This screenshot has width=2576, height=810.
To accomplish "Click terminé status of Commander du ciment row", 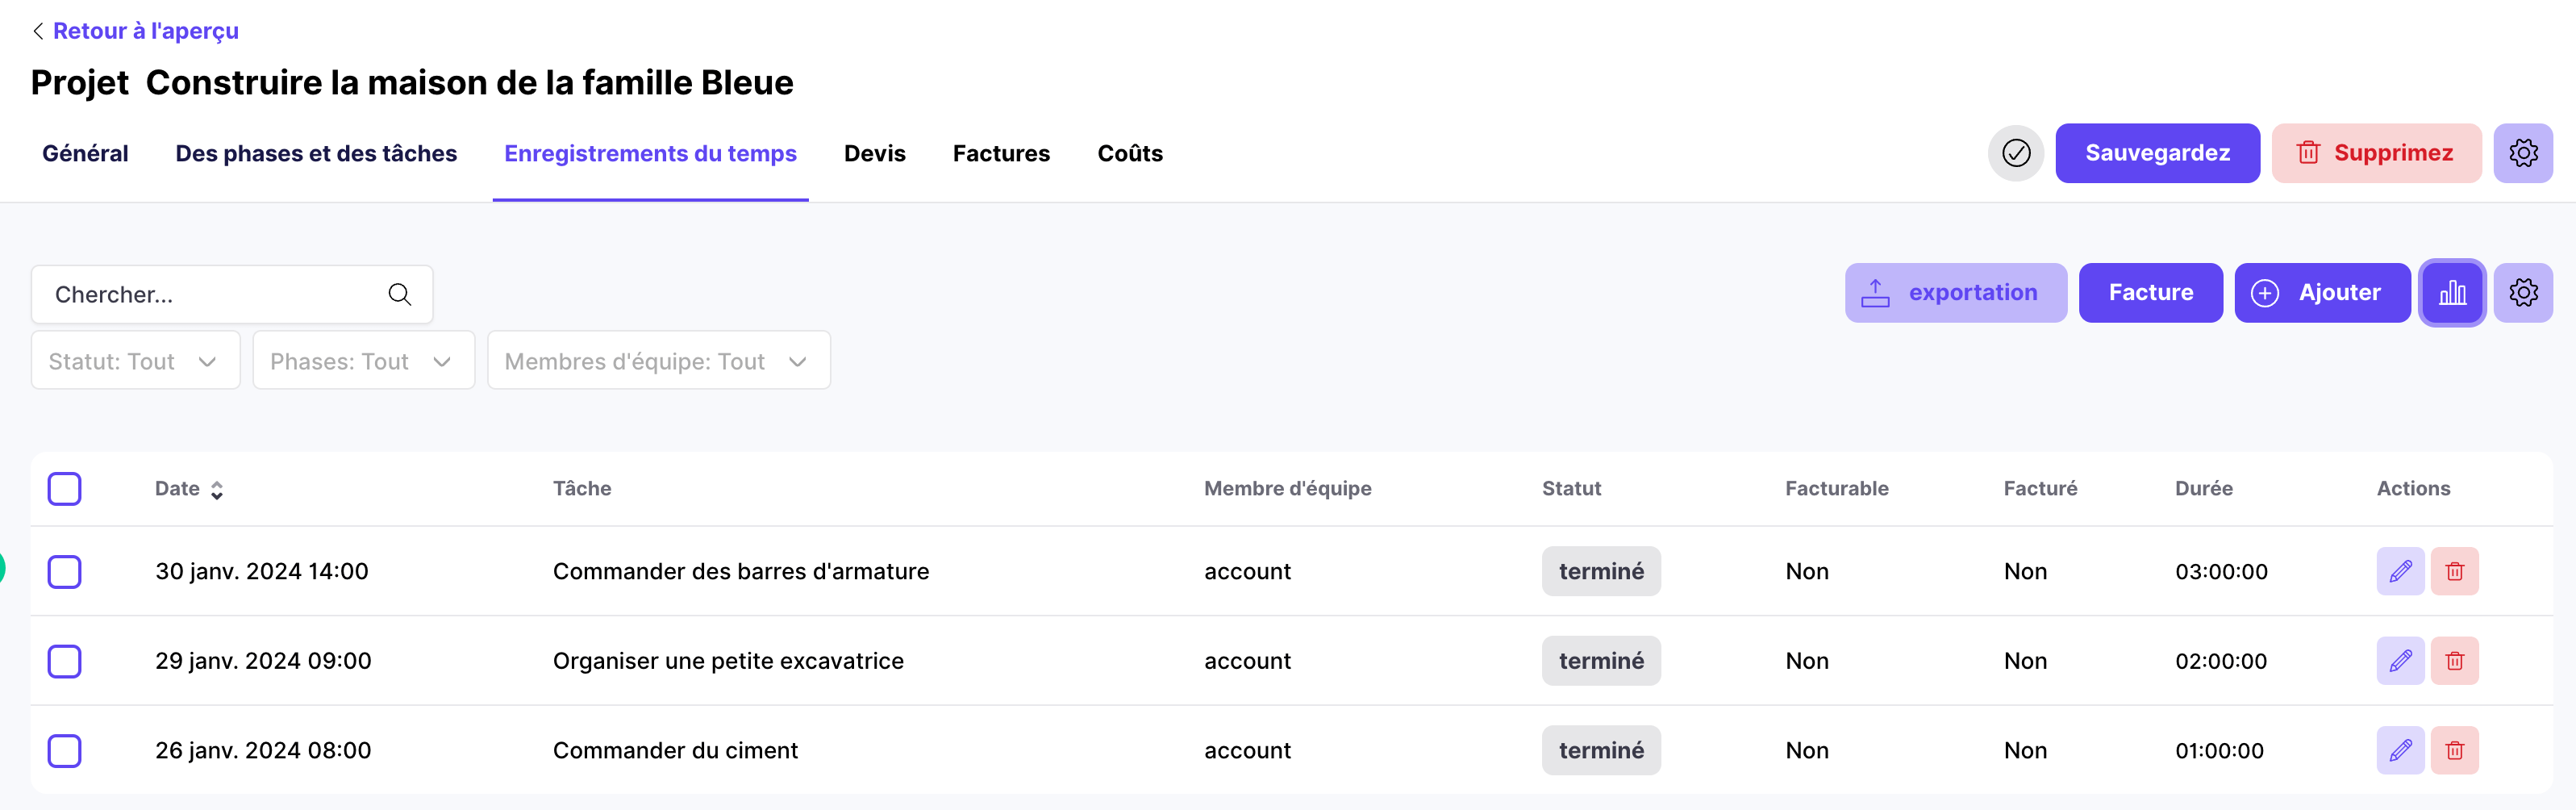I will pyautogui.click(x=1601, y=750).
